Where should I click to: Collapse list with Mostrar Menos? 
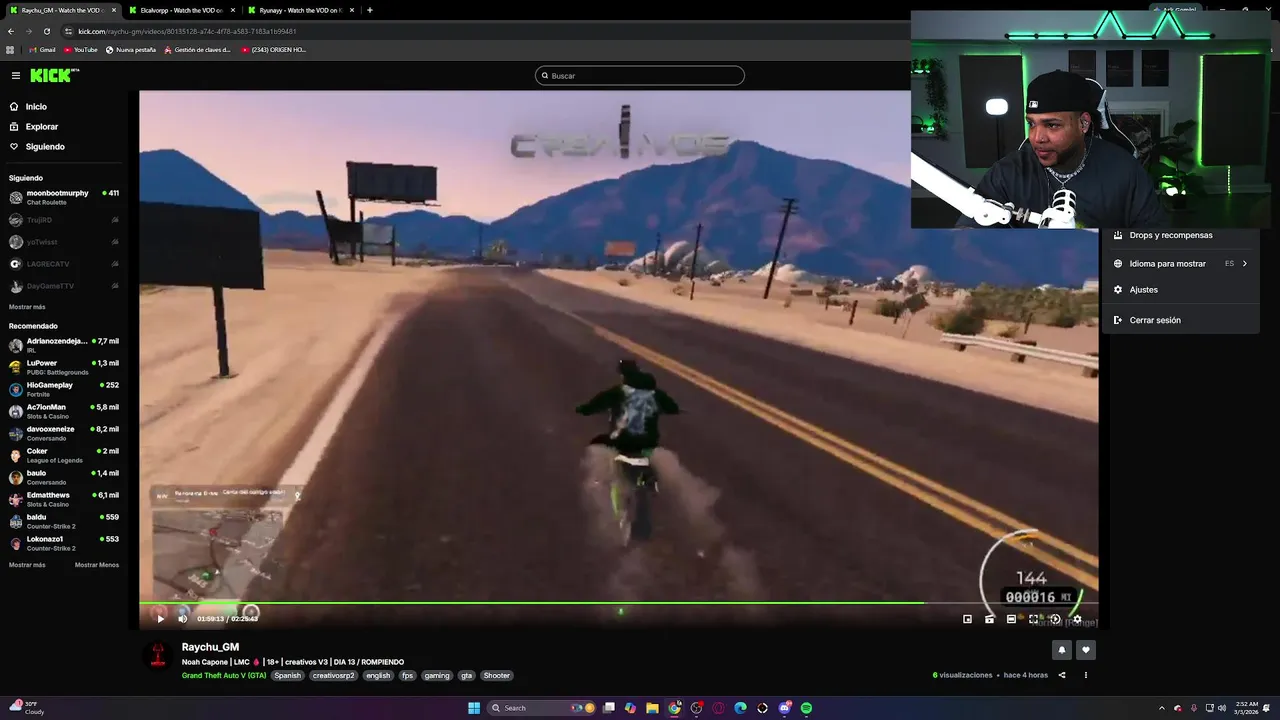(97, 565)
